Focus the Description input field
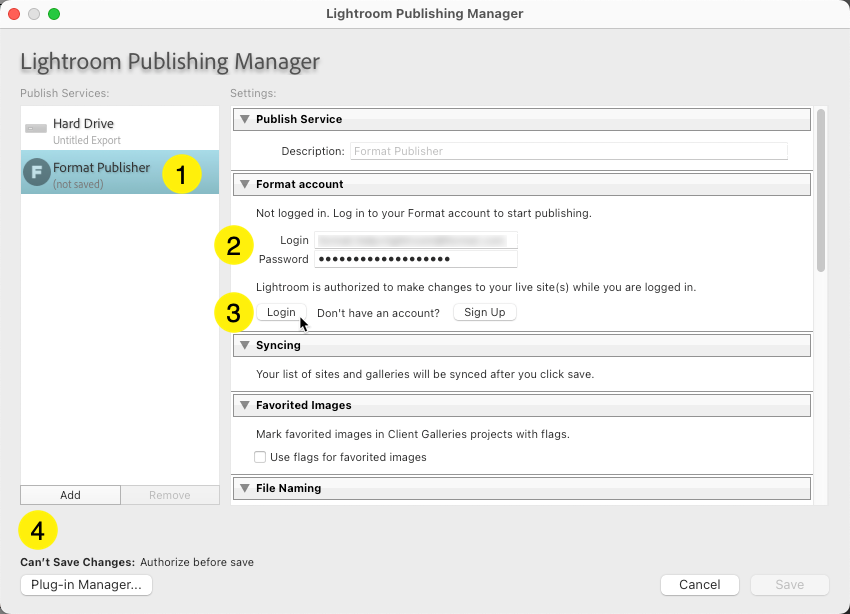 569,151
